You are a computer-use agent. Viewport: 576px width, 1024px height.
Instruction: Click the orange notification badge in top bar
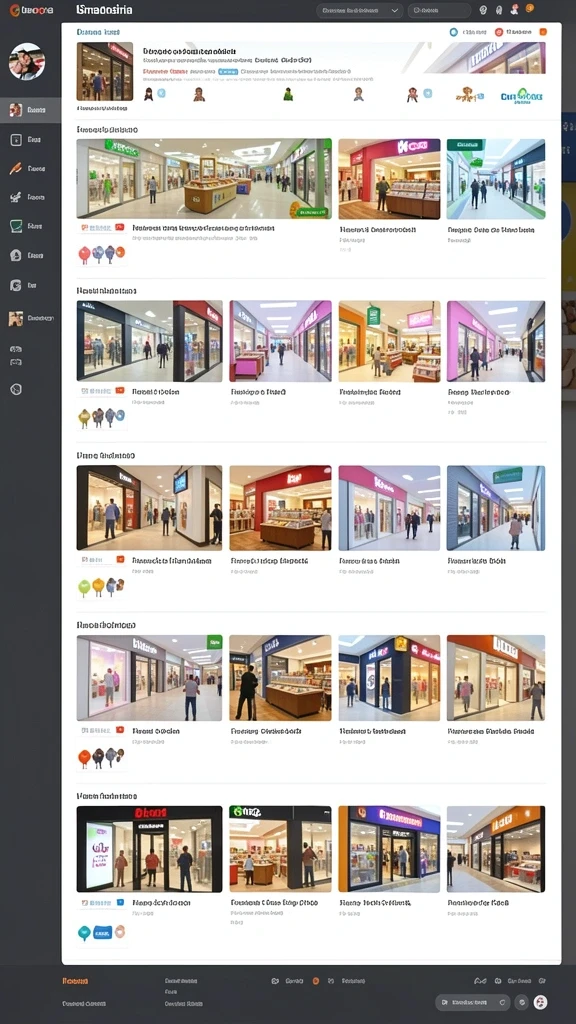530,8
